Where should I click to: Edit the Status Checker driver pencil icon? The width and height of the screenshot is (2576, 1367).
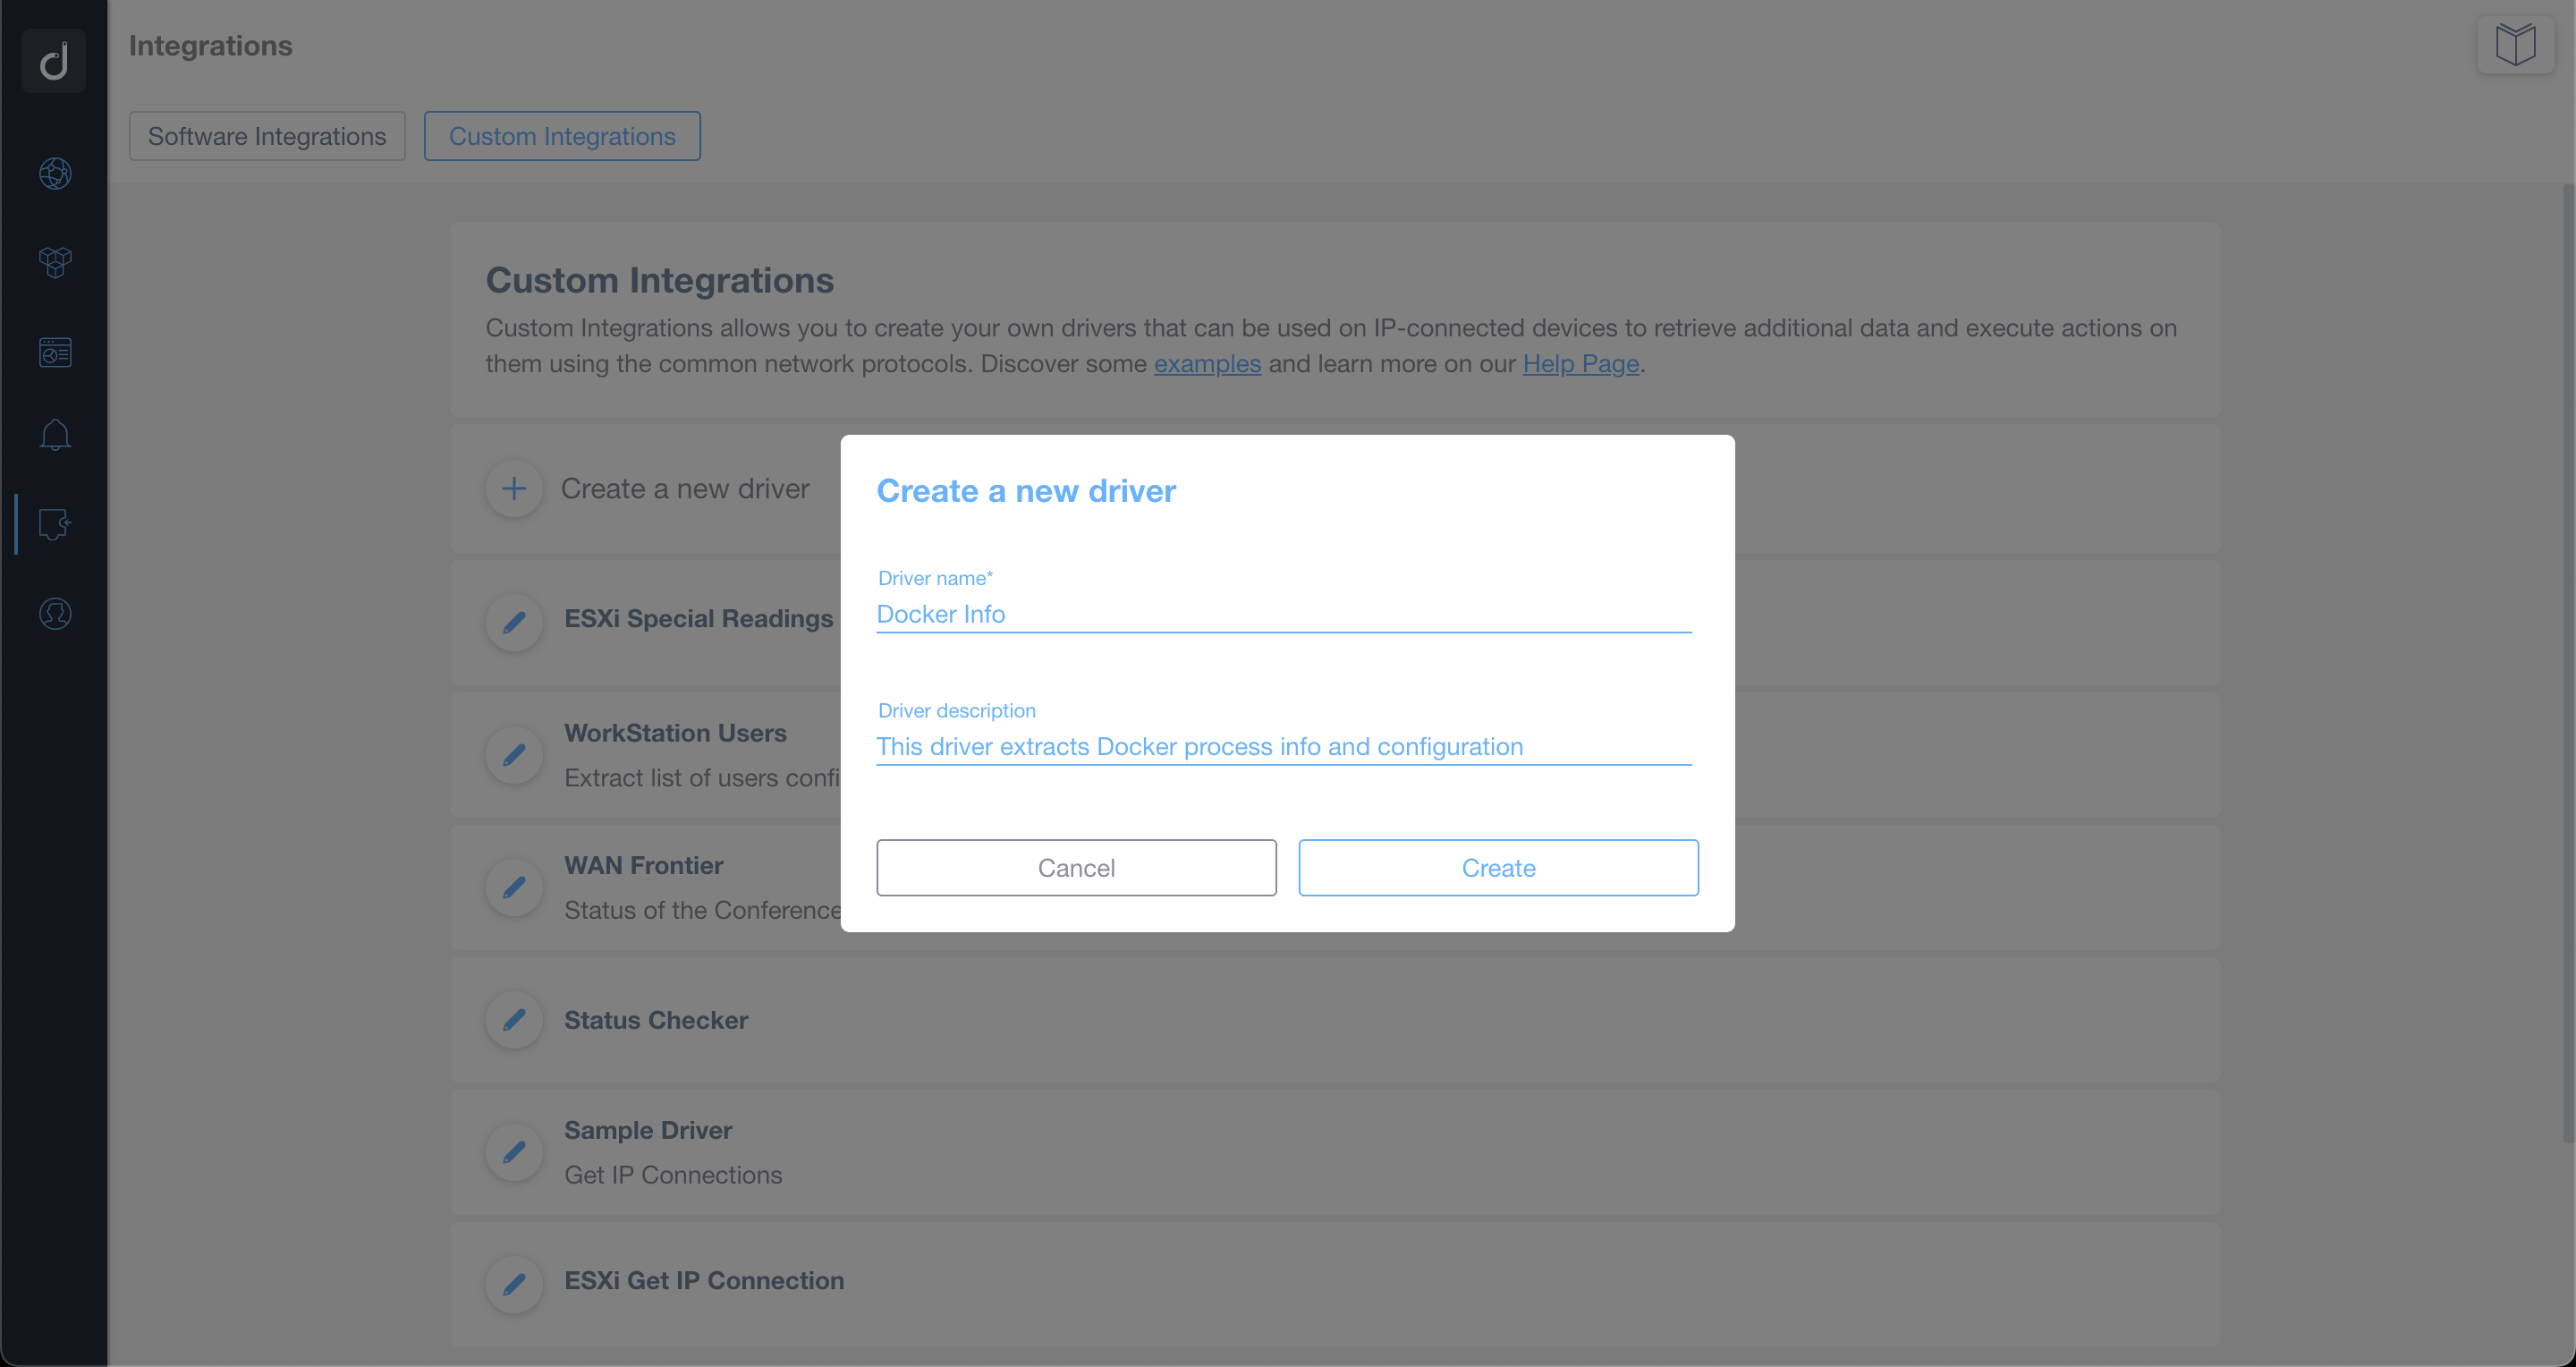click(x=514, y=1020)
